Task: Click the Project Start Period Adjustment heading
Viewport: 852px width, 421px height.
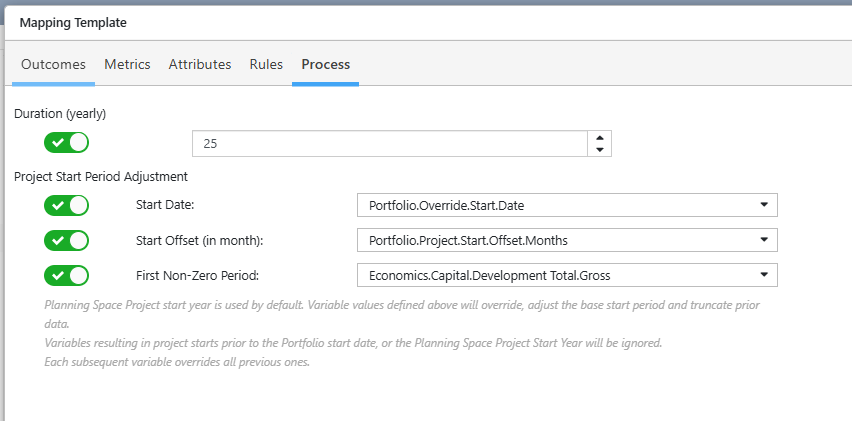Action: [101, 177]
